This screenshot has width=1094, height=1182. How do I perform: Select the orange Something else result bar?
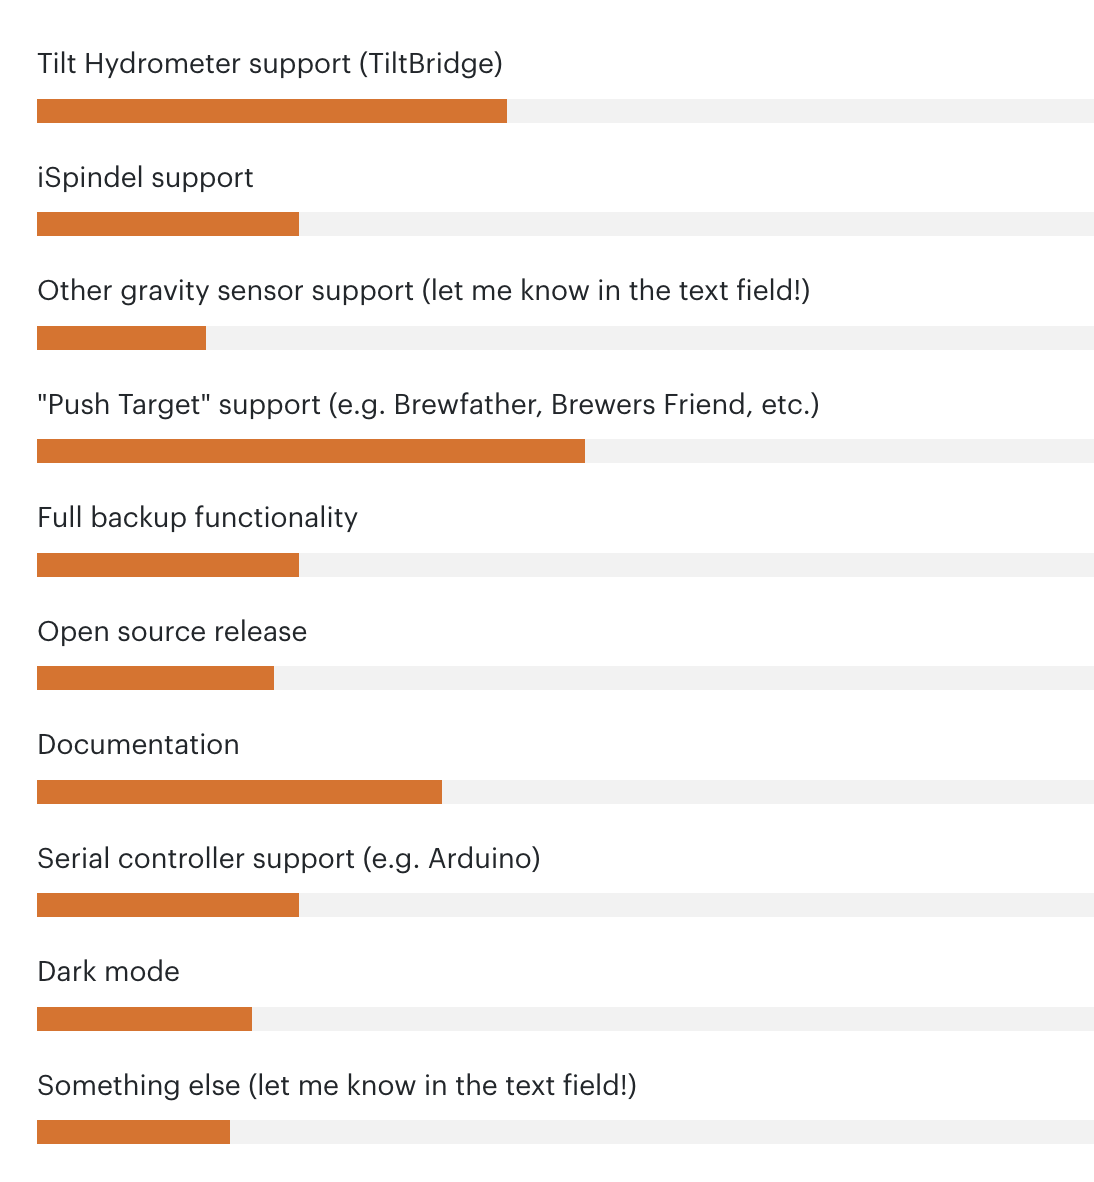pyautogui.click(x=133, y=1131)
